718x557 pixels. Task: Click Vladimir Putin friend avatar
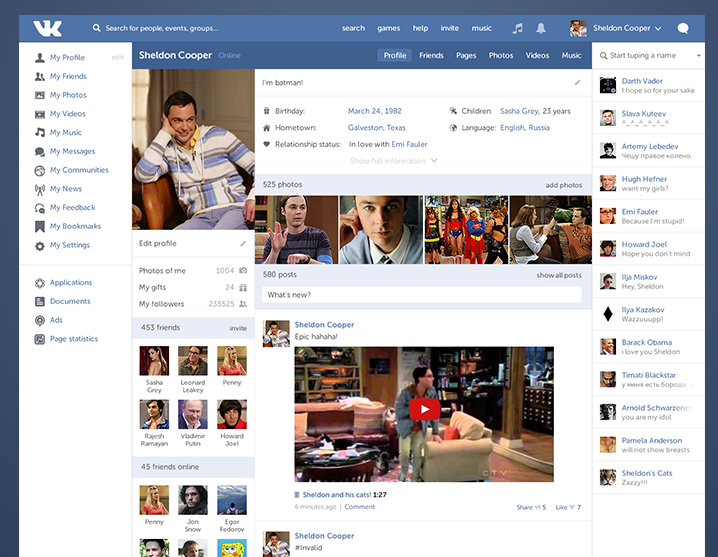[x=193, y=414]
